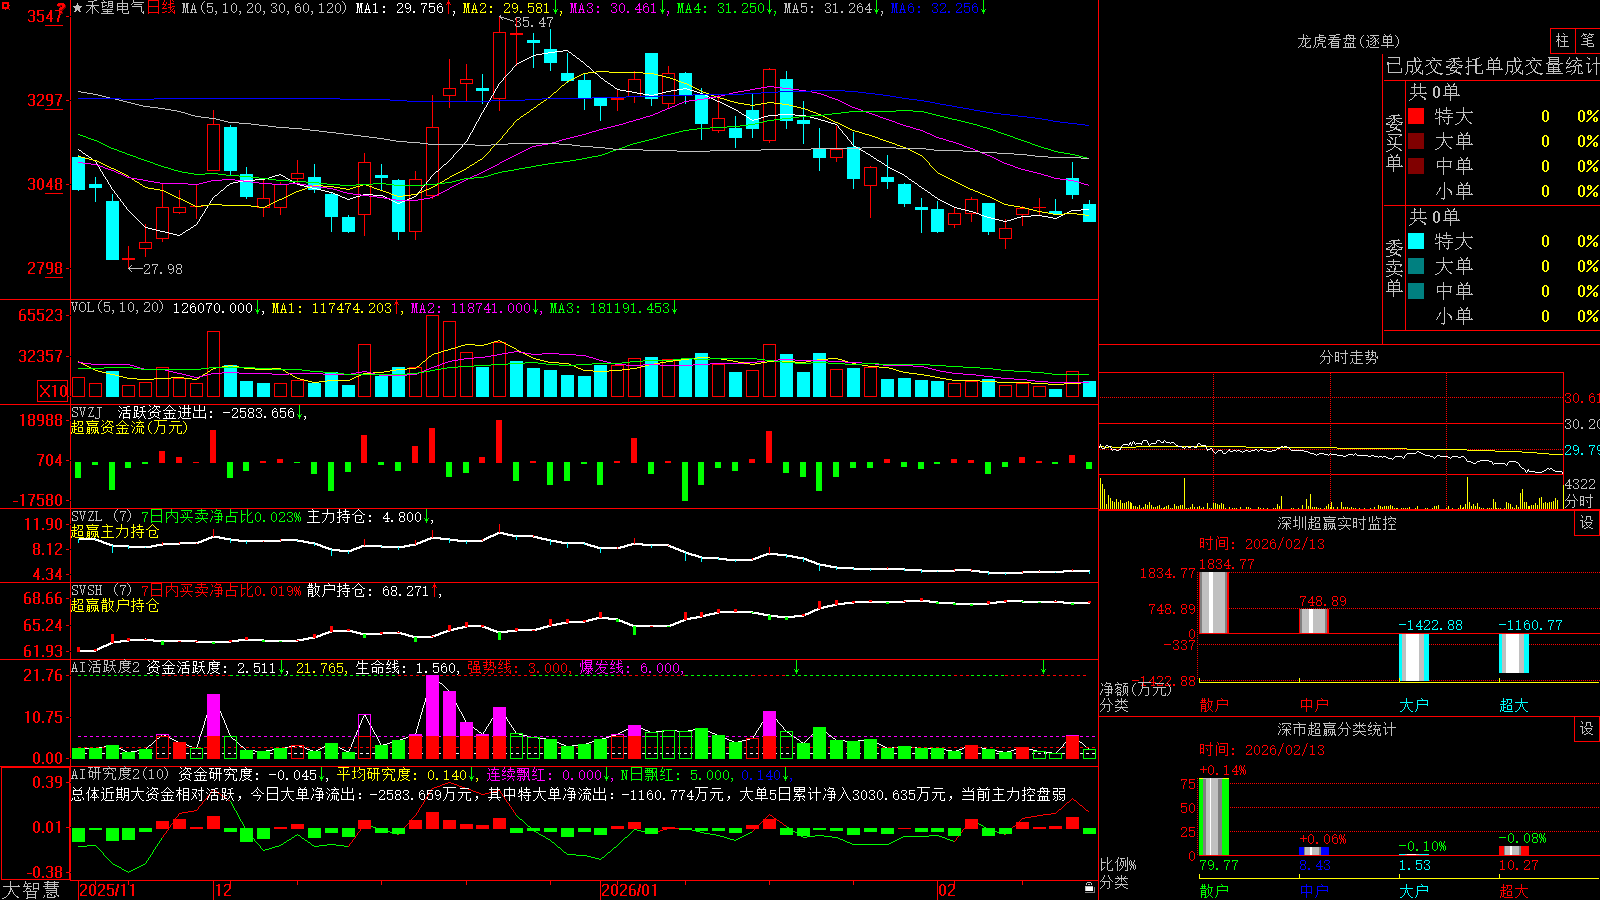Click the 爆发线: 6.000 label

pos(630,668)
